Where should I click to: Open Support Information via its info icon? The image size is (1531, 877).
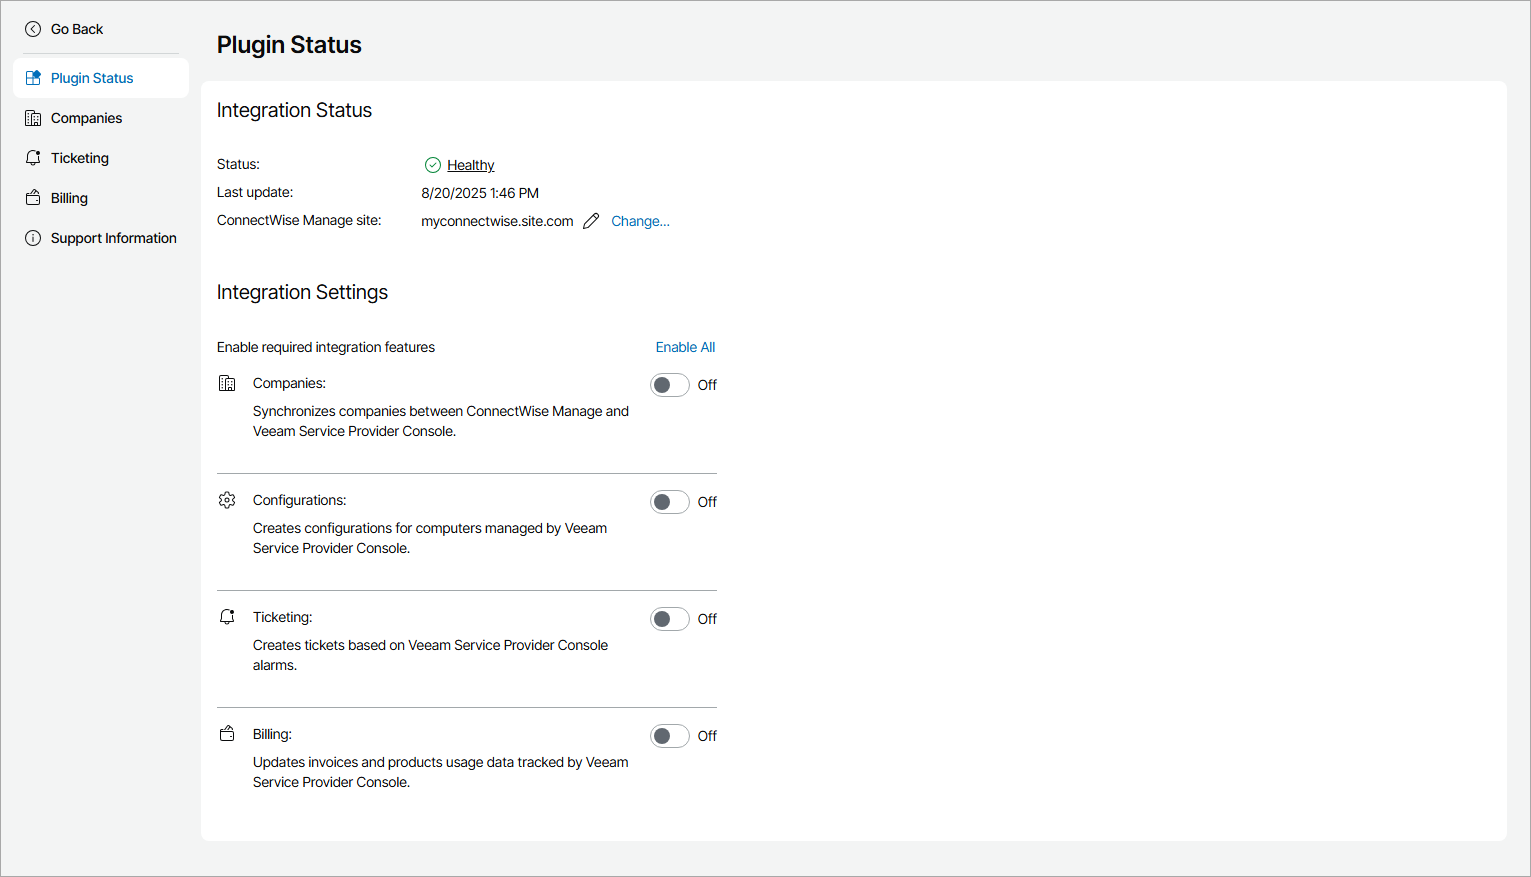[33, 237]
